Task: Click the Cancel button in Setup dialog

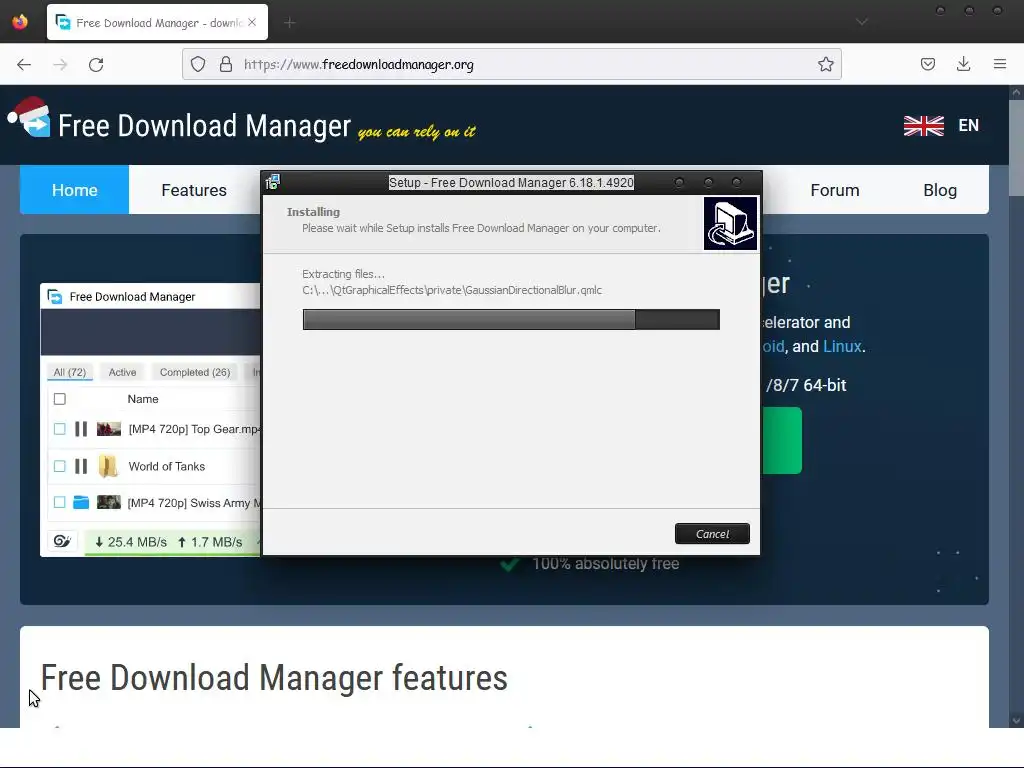Action: (712, 534)
